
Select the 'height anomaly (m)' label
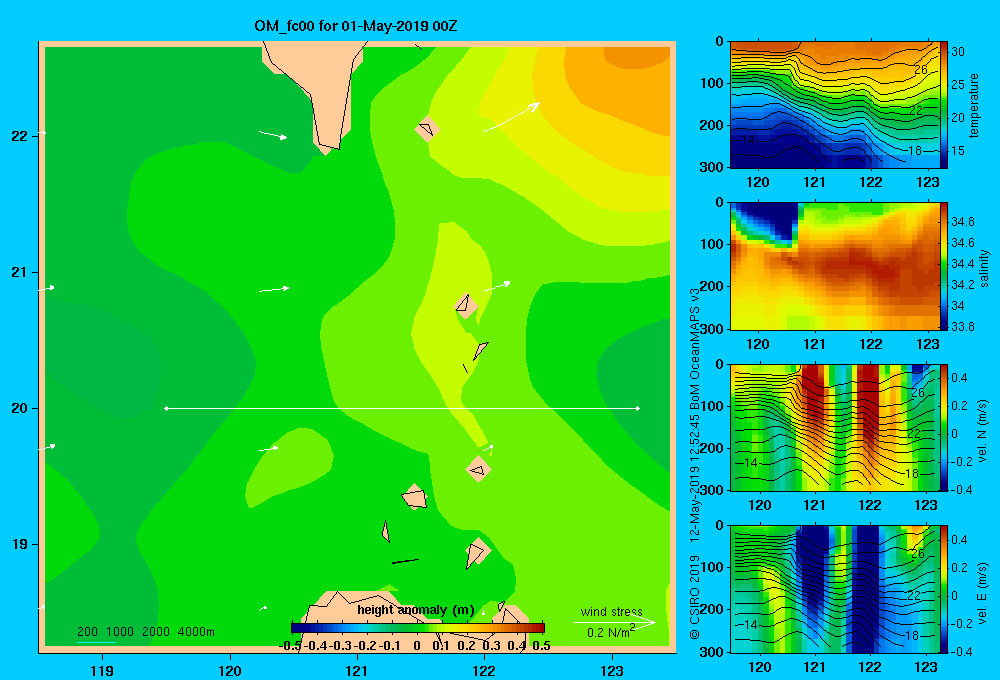coord(416,610)
